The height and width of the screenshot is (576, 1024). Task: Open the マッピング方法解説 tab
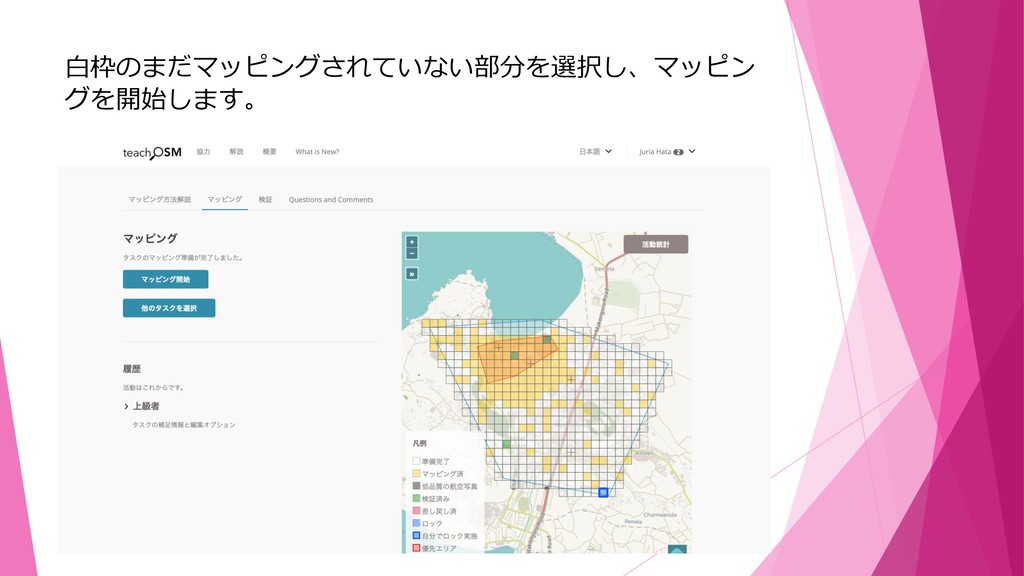click(159, 199)
